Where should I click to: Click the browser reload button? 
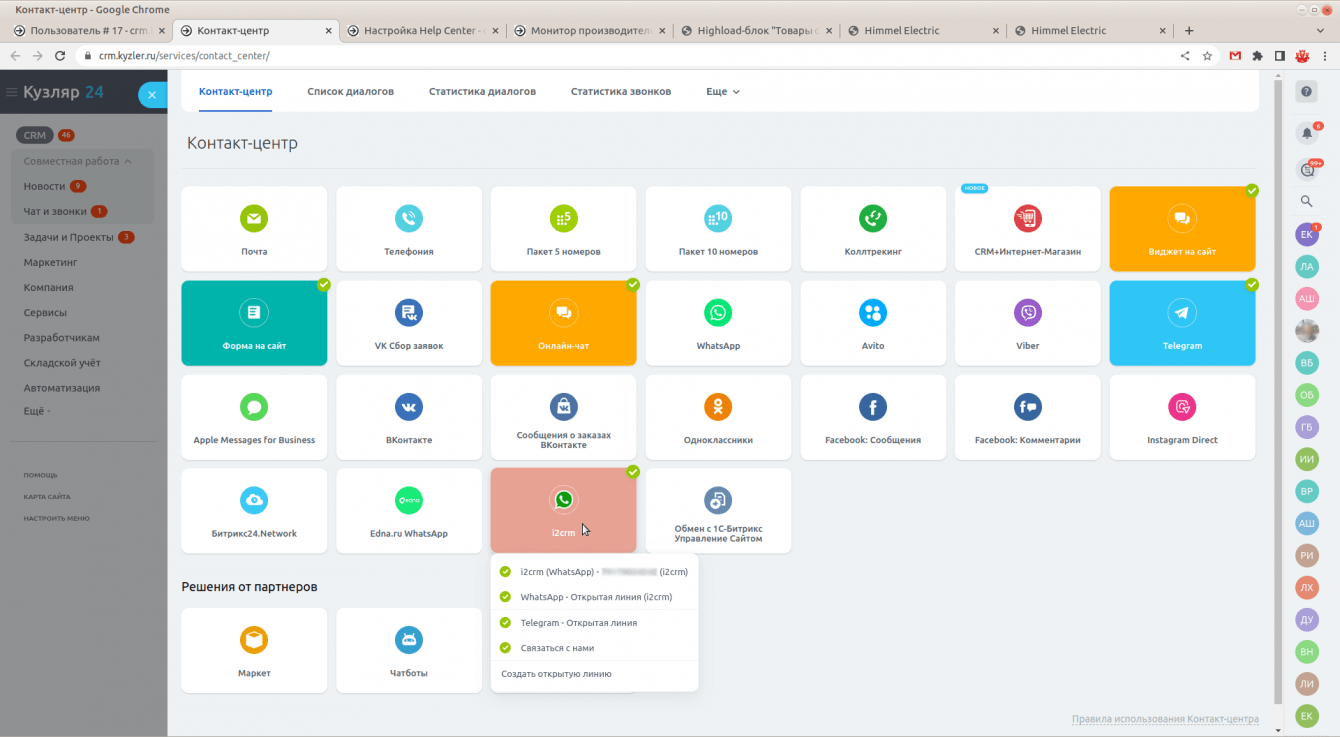click(60, 56)
